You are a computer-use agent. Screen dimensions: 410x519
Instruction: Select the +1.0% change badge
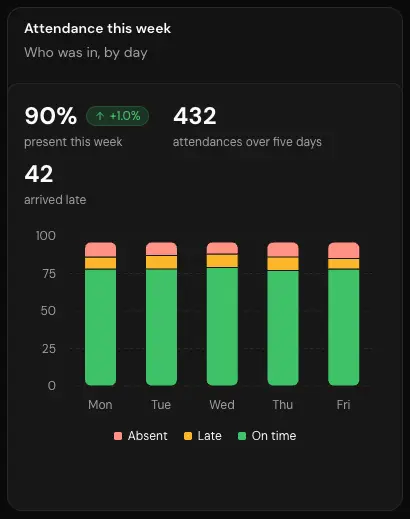[117, 116]
